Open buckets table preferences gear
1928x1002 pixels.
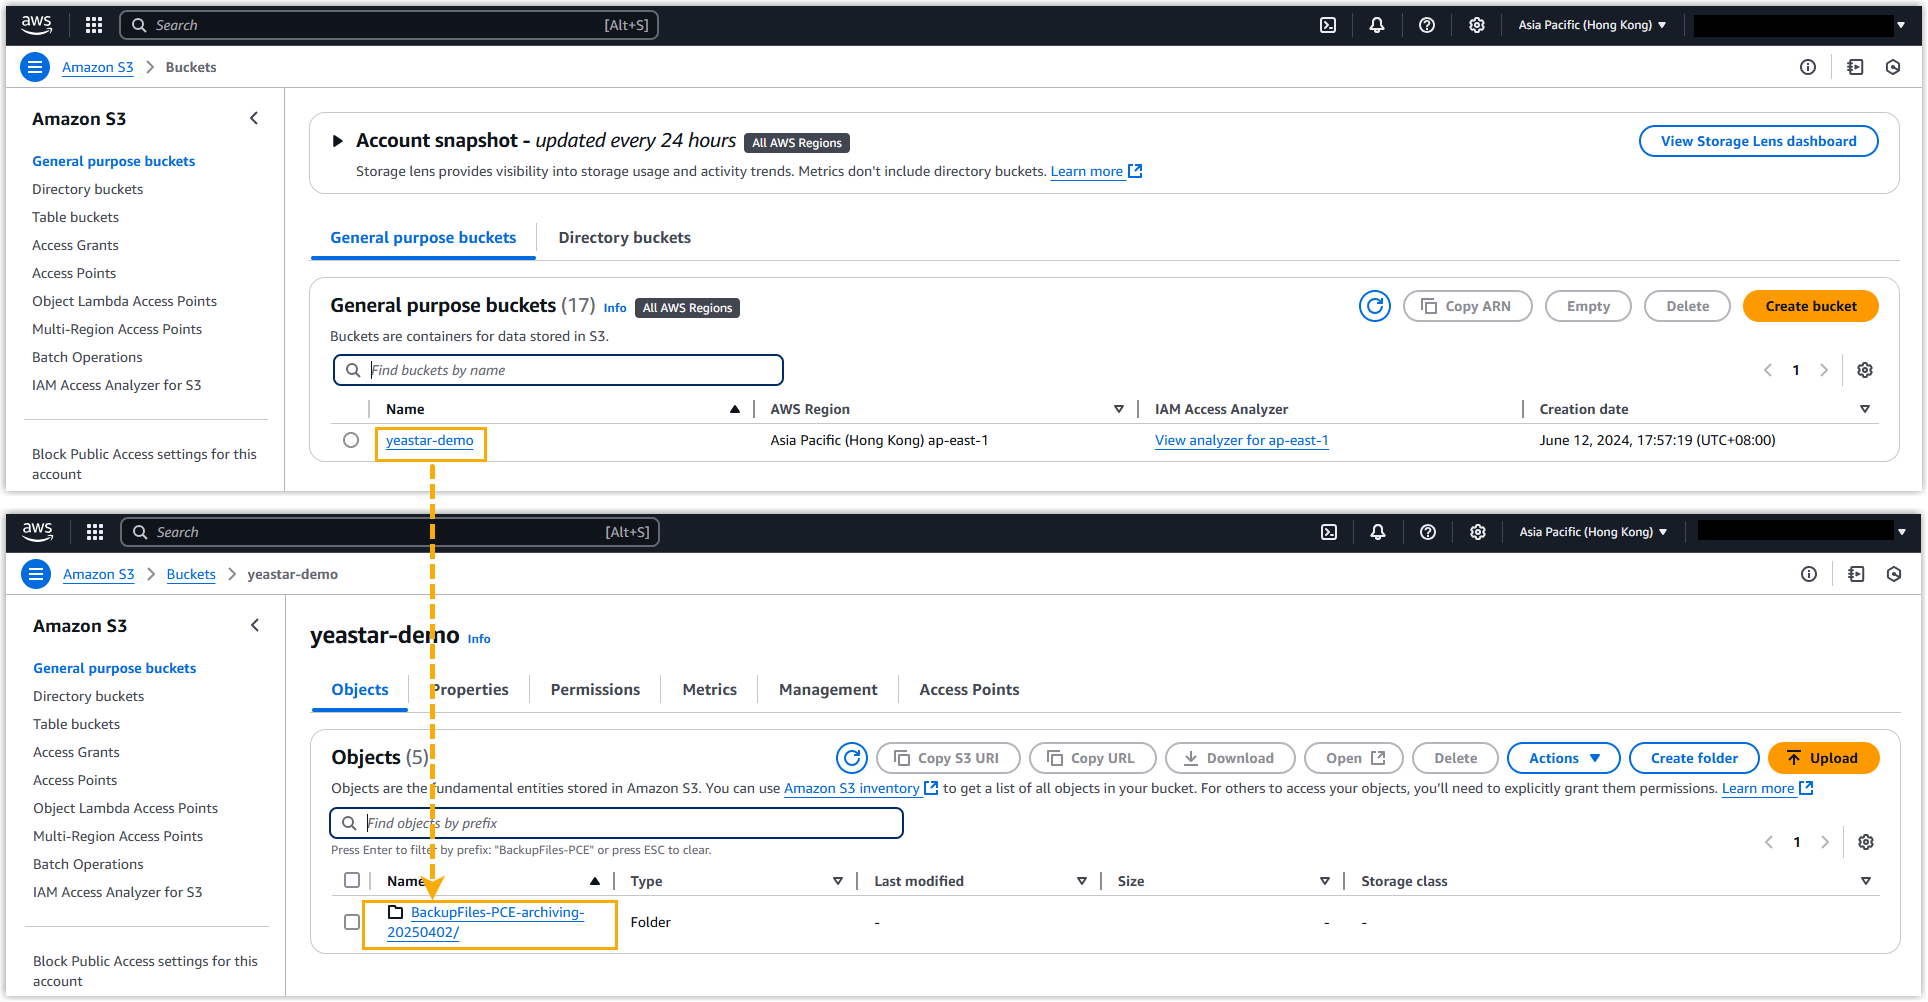click(x=1864, y=370)
